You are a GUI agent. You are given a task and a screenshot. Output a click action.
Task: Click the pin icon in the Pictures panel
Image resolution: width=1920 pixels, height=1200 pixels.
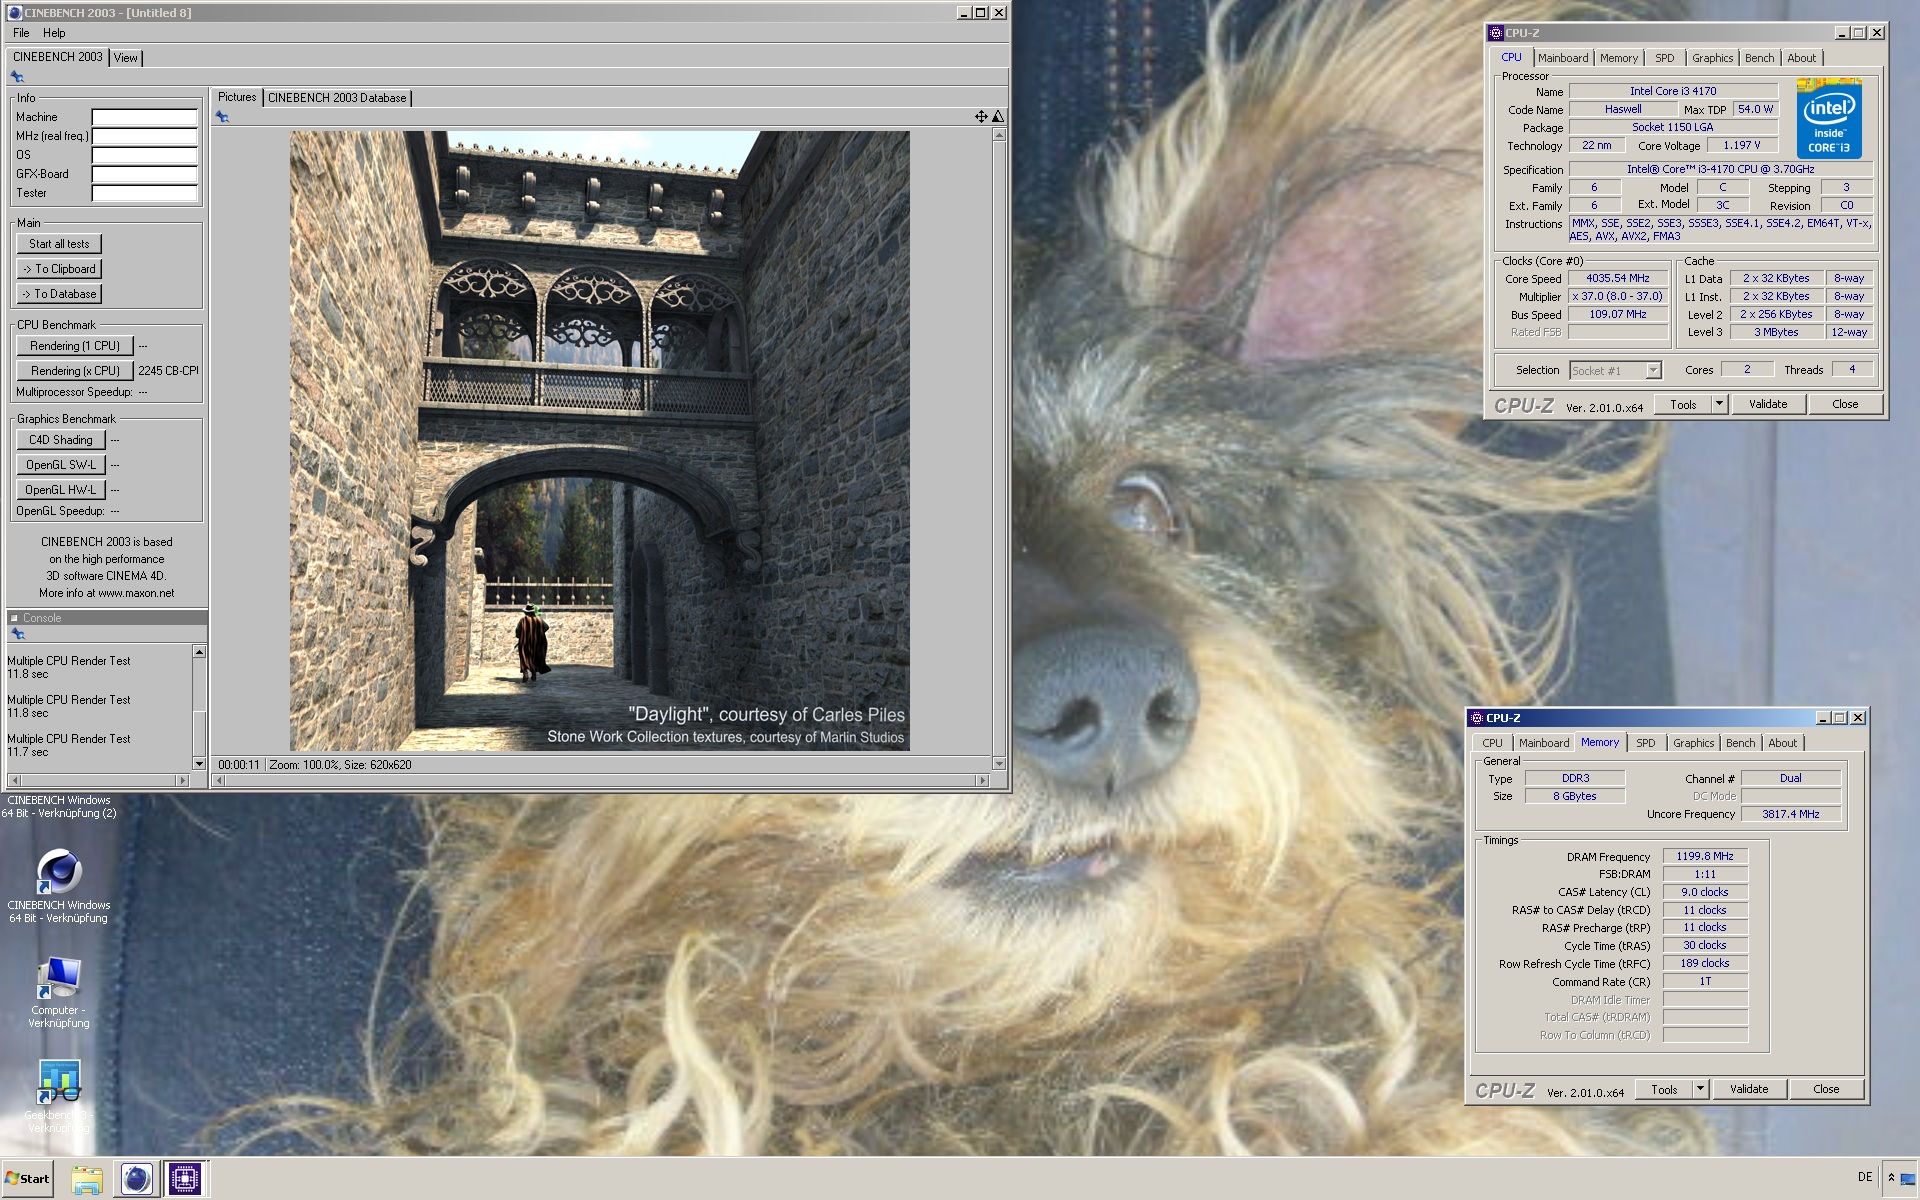coord(222,117)
